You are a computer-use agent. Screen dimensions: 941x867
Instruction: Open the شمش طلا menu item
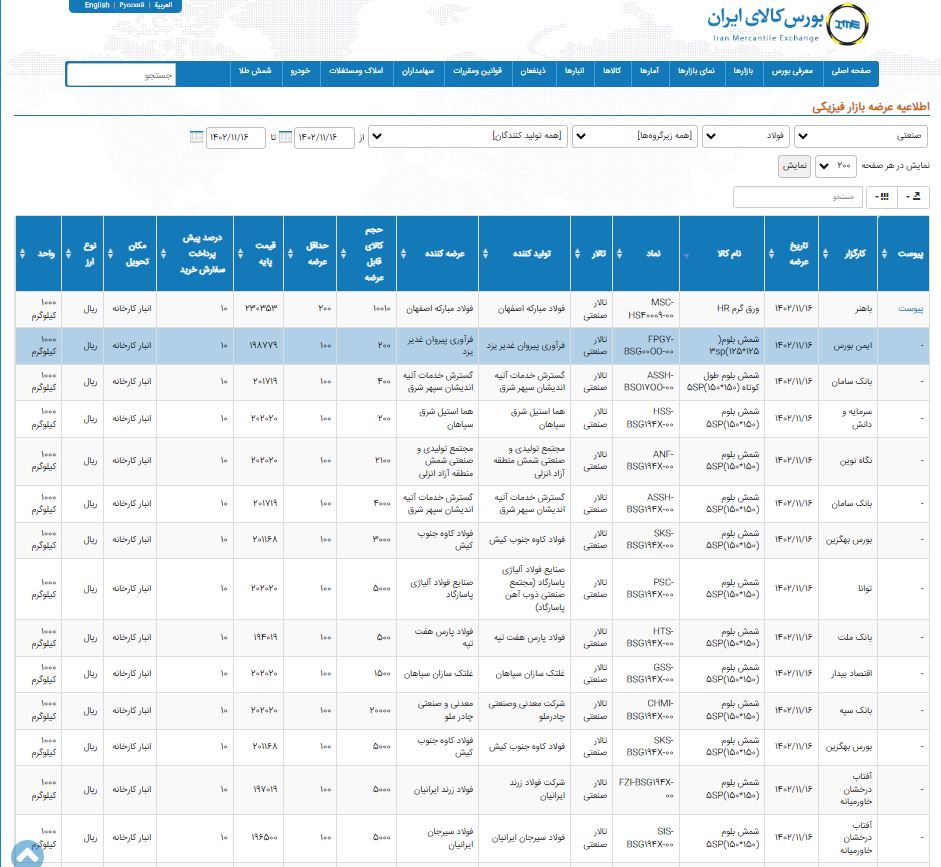[x=255, y=71]
